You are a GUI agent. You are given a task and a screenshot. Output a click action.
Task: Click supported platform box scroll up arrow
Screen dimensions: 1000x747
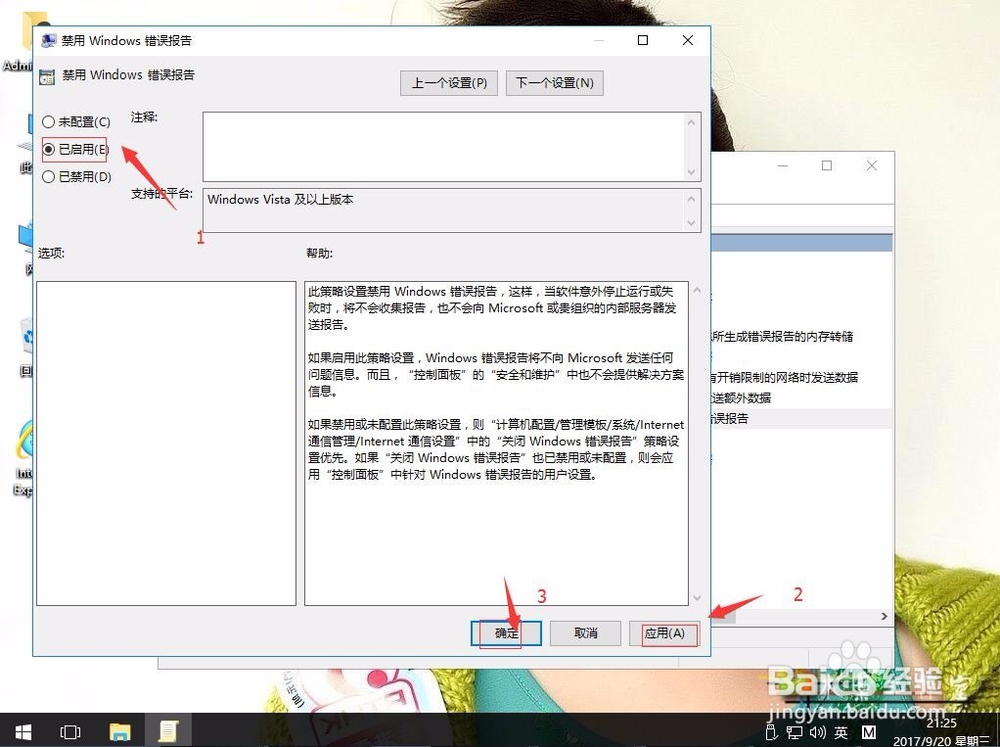coord(691,198)
